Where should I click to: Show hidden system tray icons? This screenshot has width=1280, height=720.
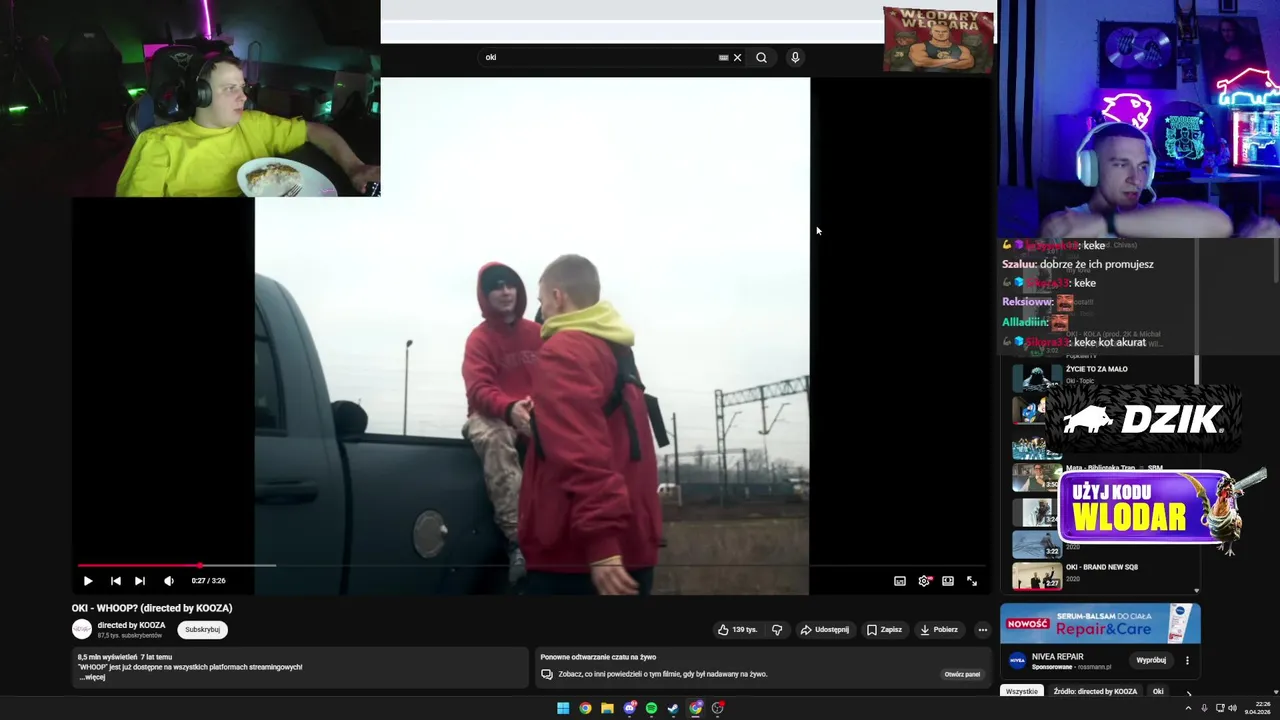coord(1188,708)
